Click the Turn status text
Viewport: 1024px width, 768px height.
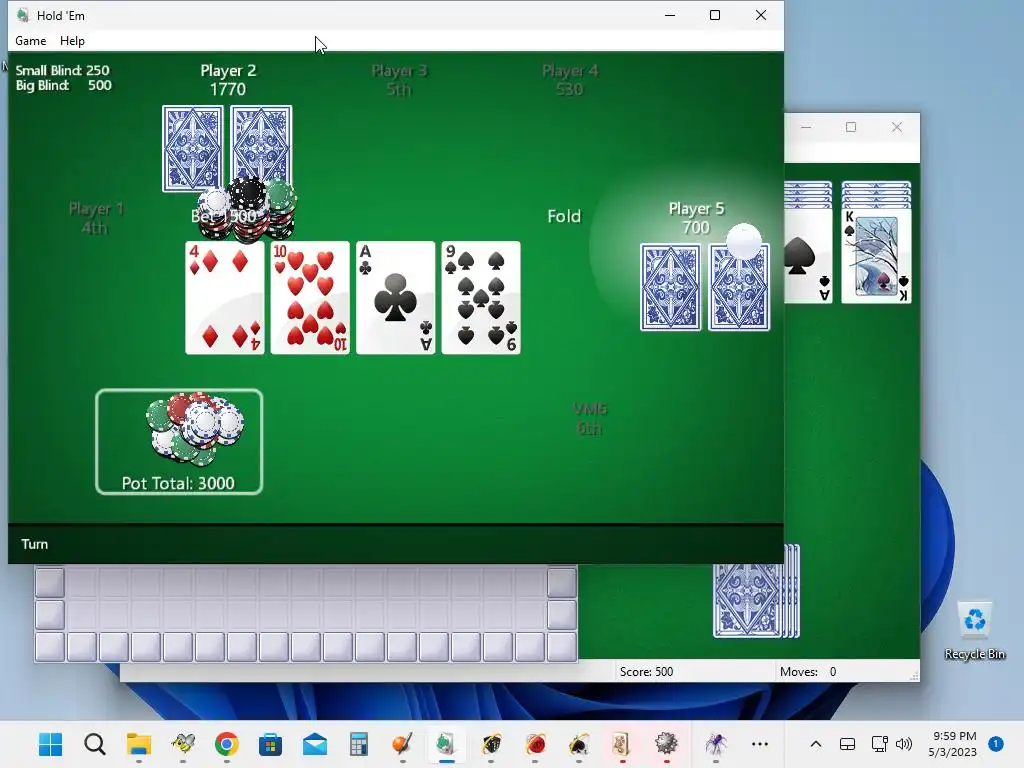(35, 544)
